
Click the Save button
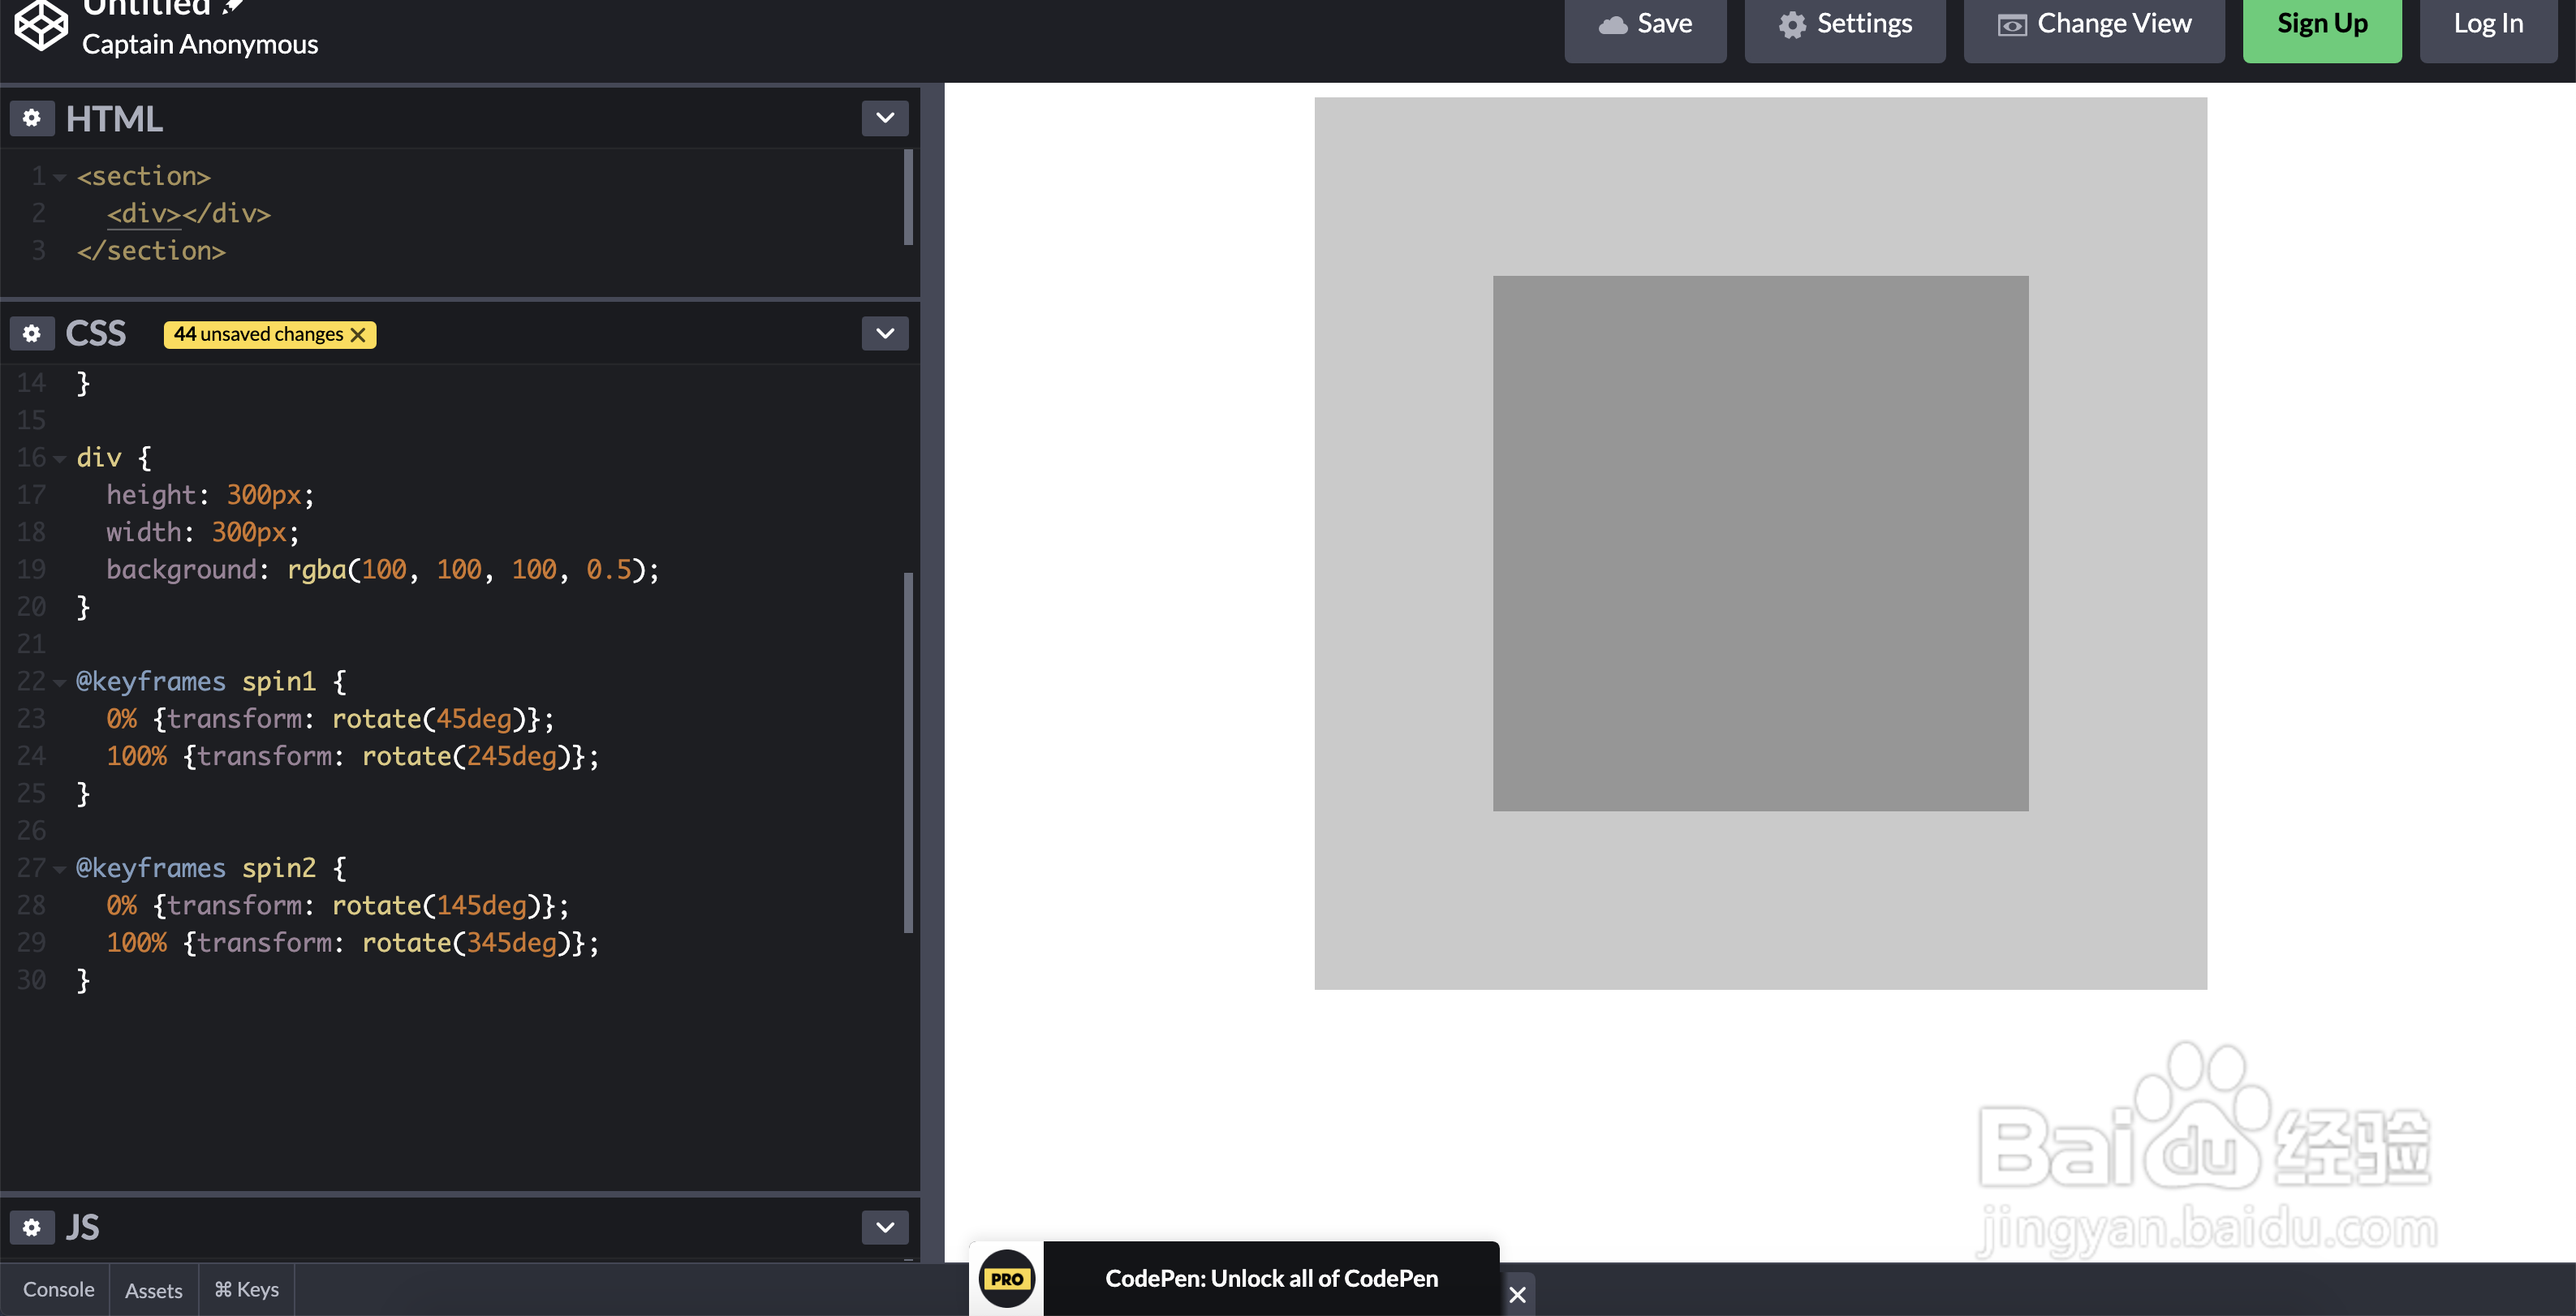click(1645, 24)
